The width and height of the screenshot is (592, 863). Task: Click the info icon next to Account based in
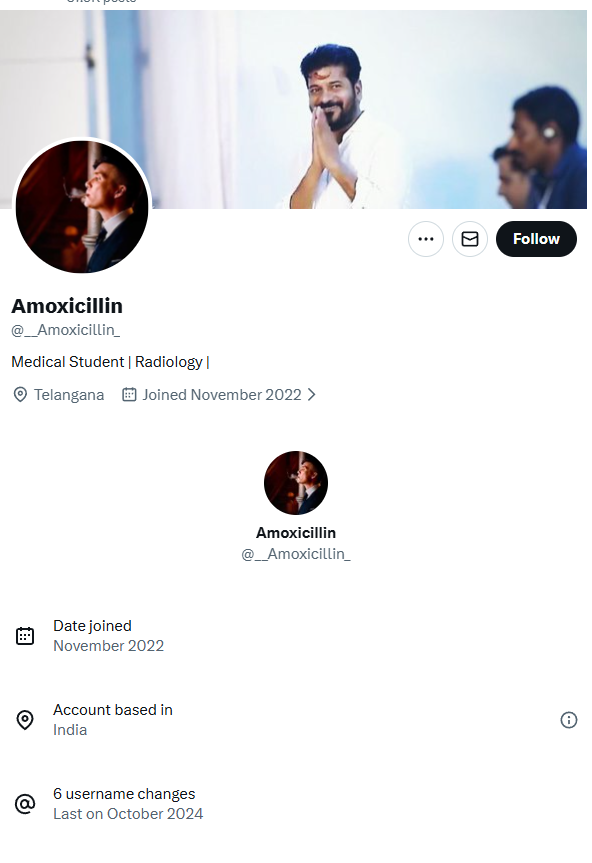568,720
